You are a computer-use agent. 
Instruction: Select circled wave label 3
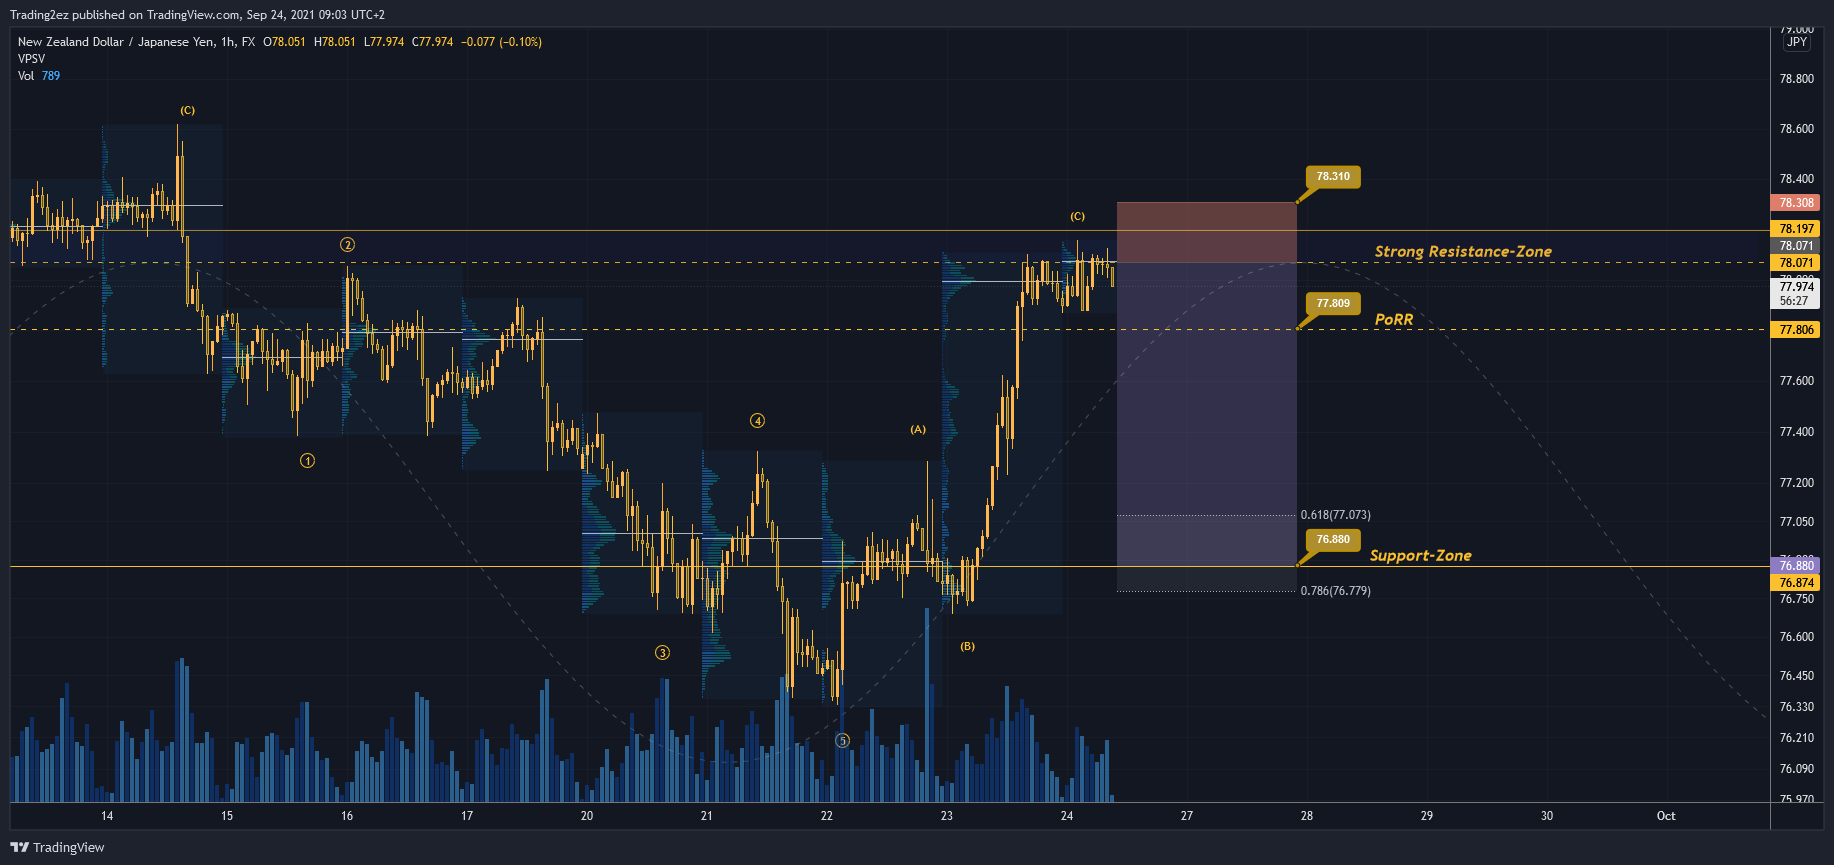(x=662, y=653)
